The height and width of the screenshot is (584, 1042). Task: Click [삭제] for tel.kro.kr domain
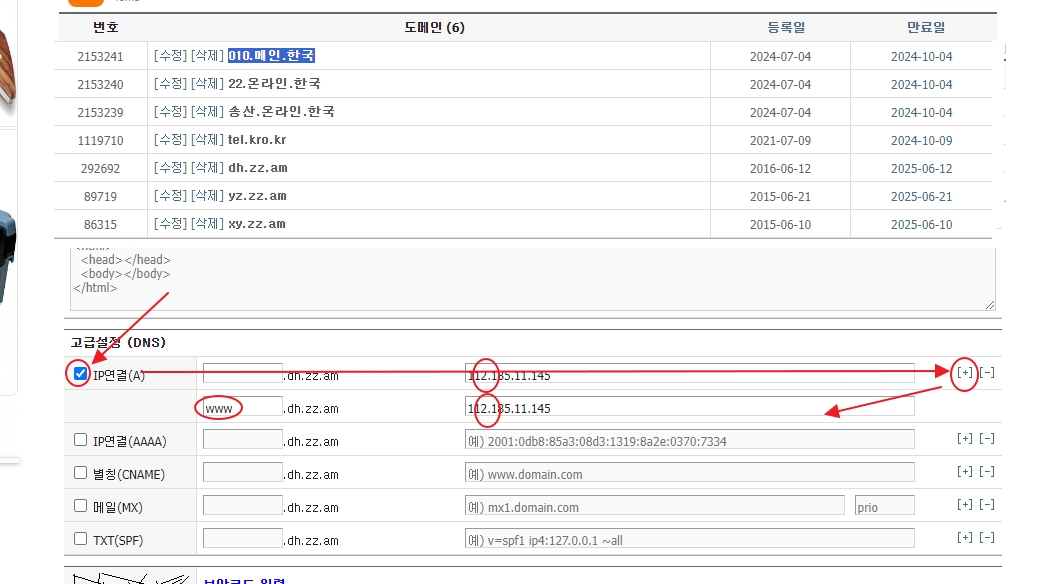click(207, 140)
